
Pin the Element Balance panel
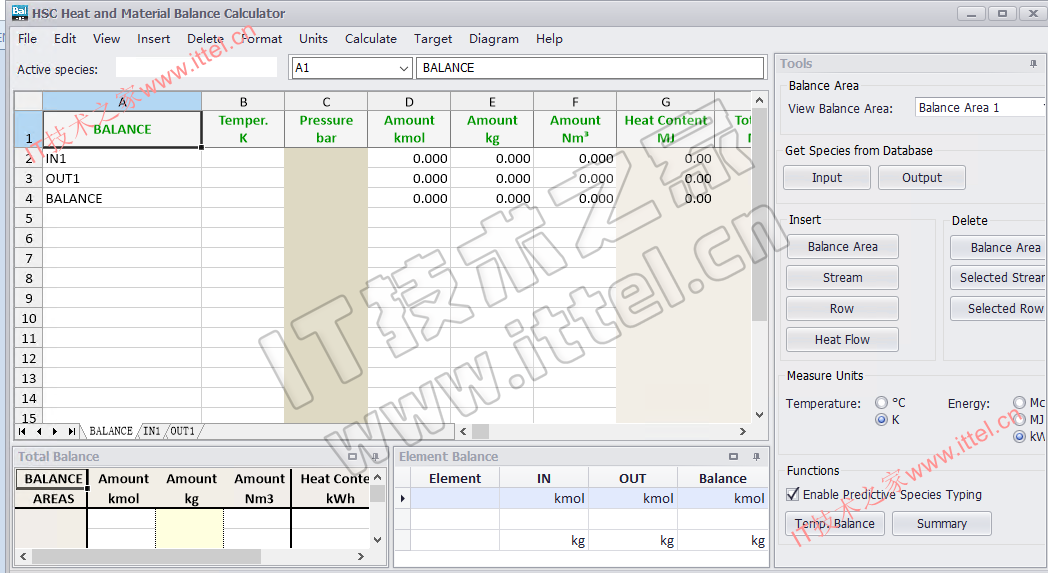pos(756,457)
